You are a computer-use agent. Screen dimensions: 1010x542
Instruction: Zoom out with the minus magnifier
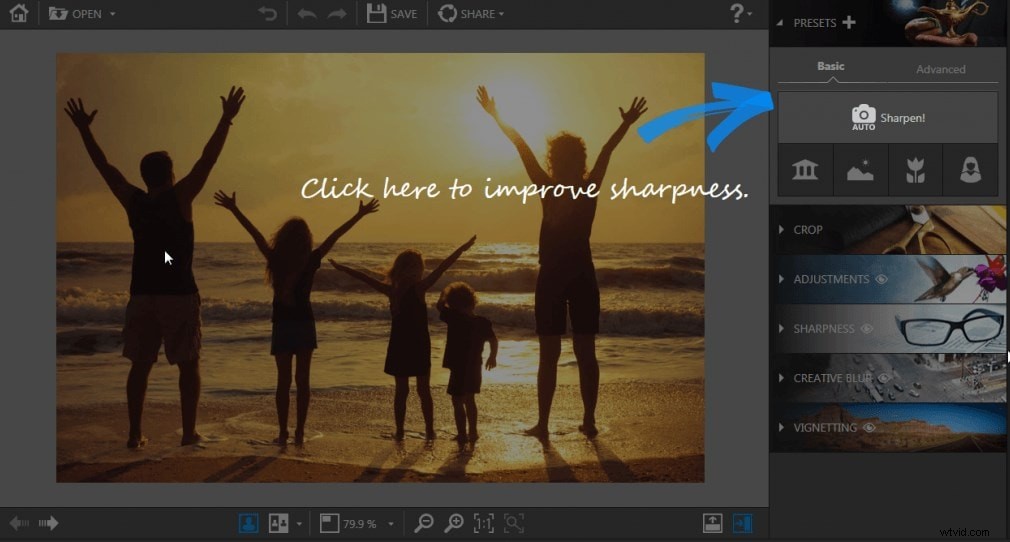(x=423, y=523)
